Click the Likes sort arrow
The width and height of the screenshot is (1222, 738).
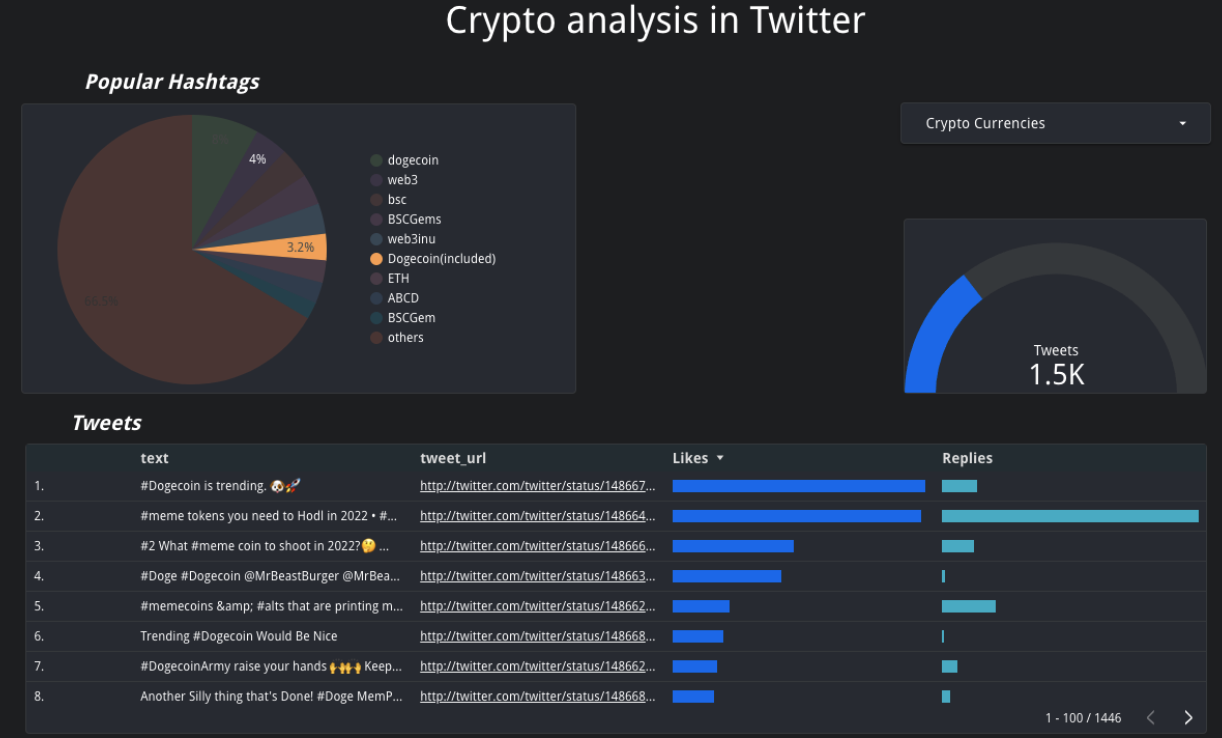point(720,458)
